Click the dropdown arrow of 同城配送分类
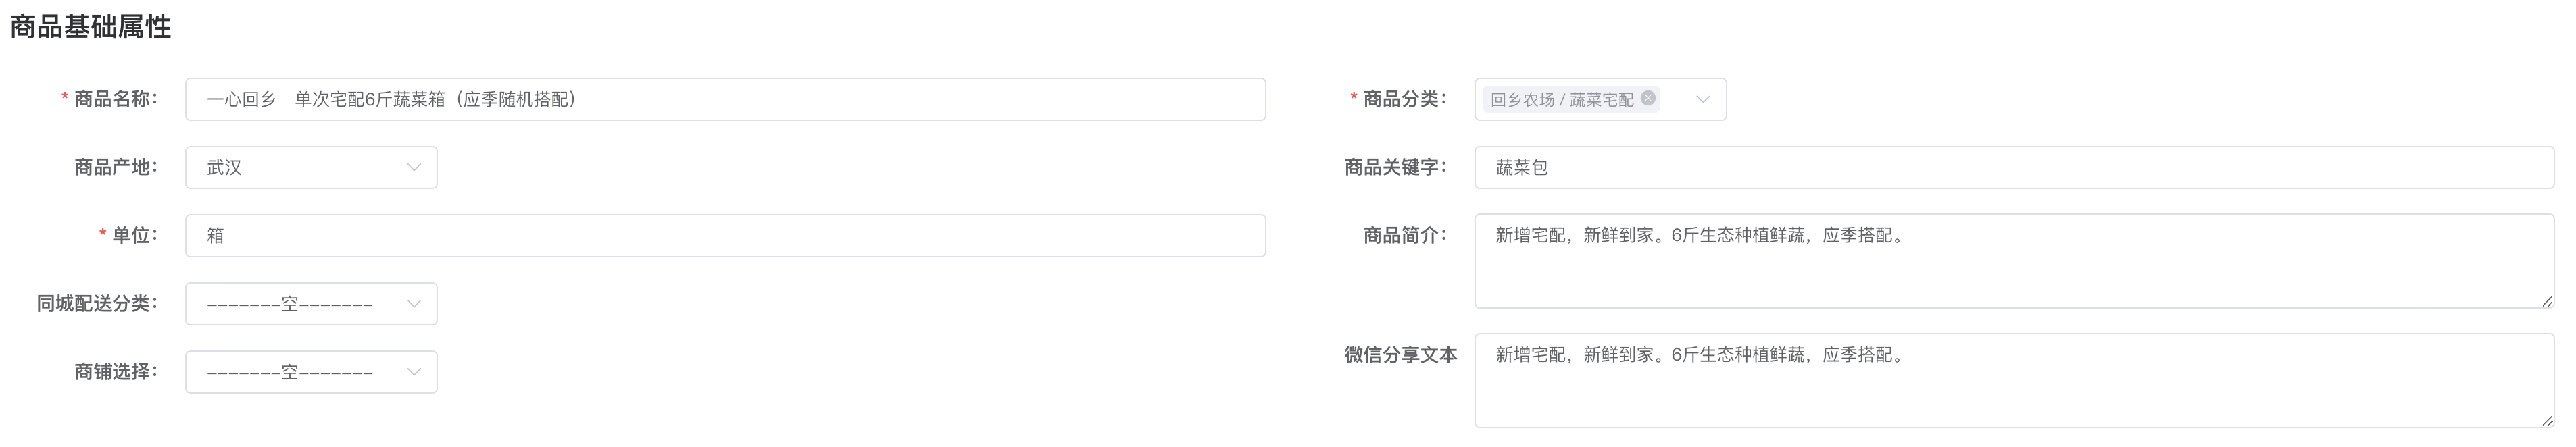Viewport: 2576px width, 447px height. (415, 303)
